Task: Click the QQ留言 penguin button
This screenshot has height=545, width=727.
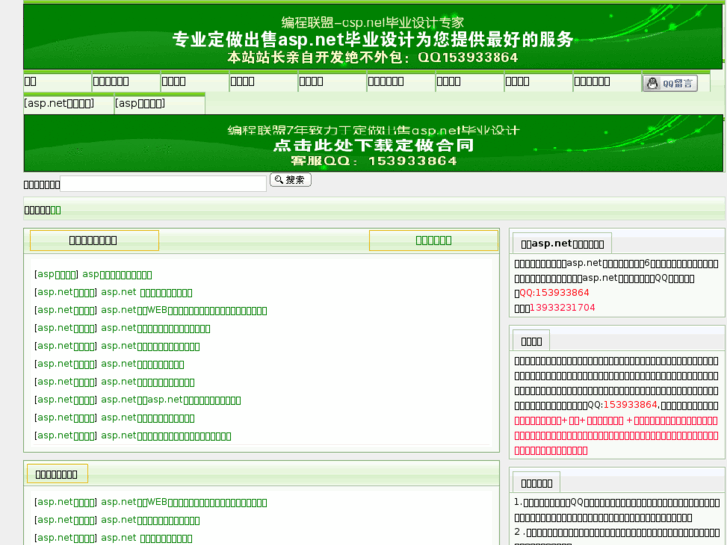Action: (x=670, y=83)
